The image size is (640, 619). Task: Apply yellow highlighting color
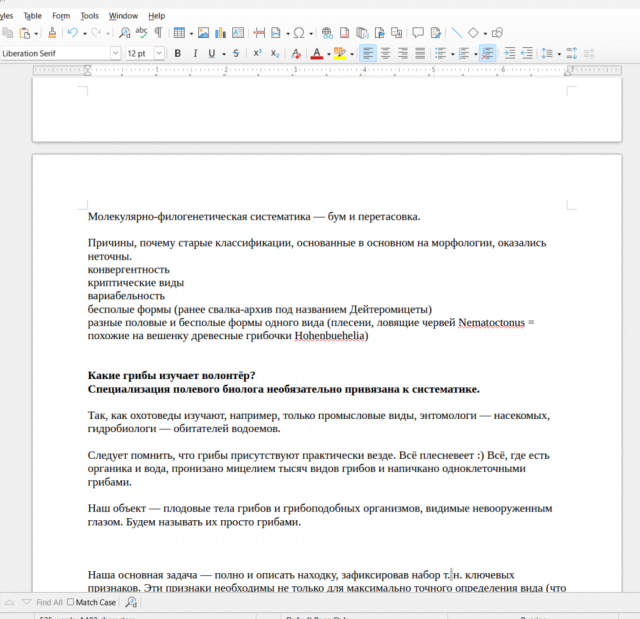340,53
